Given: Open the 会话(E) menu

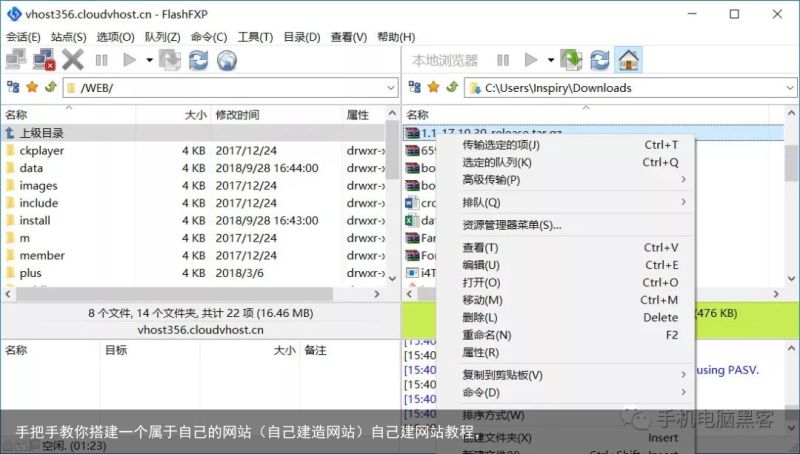Looking at the screenshot, I should pyautogui.click(x=23, y=37).
